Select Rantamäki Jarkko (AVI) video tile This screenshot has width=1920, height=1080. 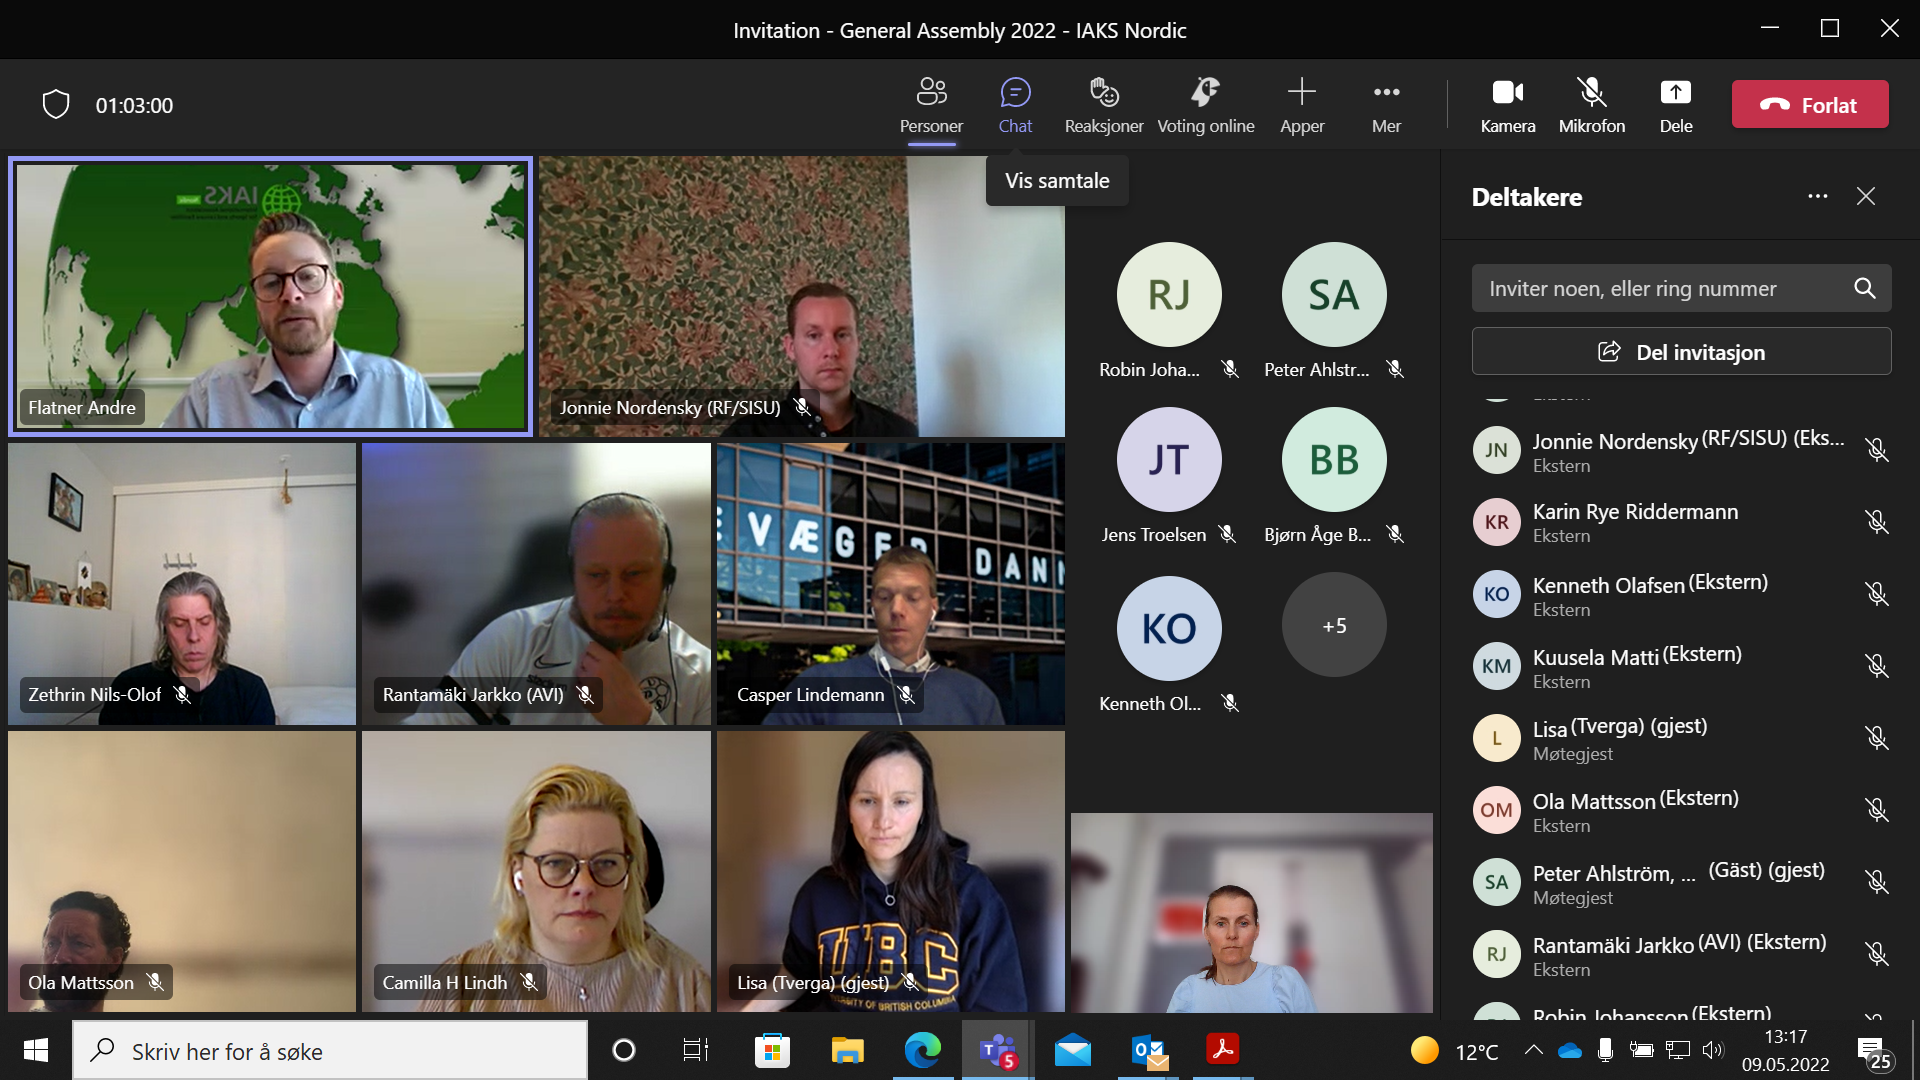pyautogui.click(x=536, y=584)
